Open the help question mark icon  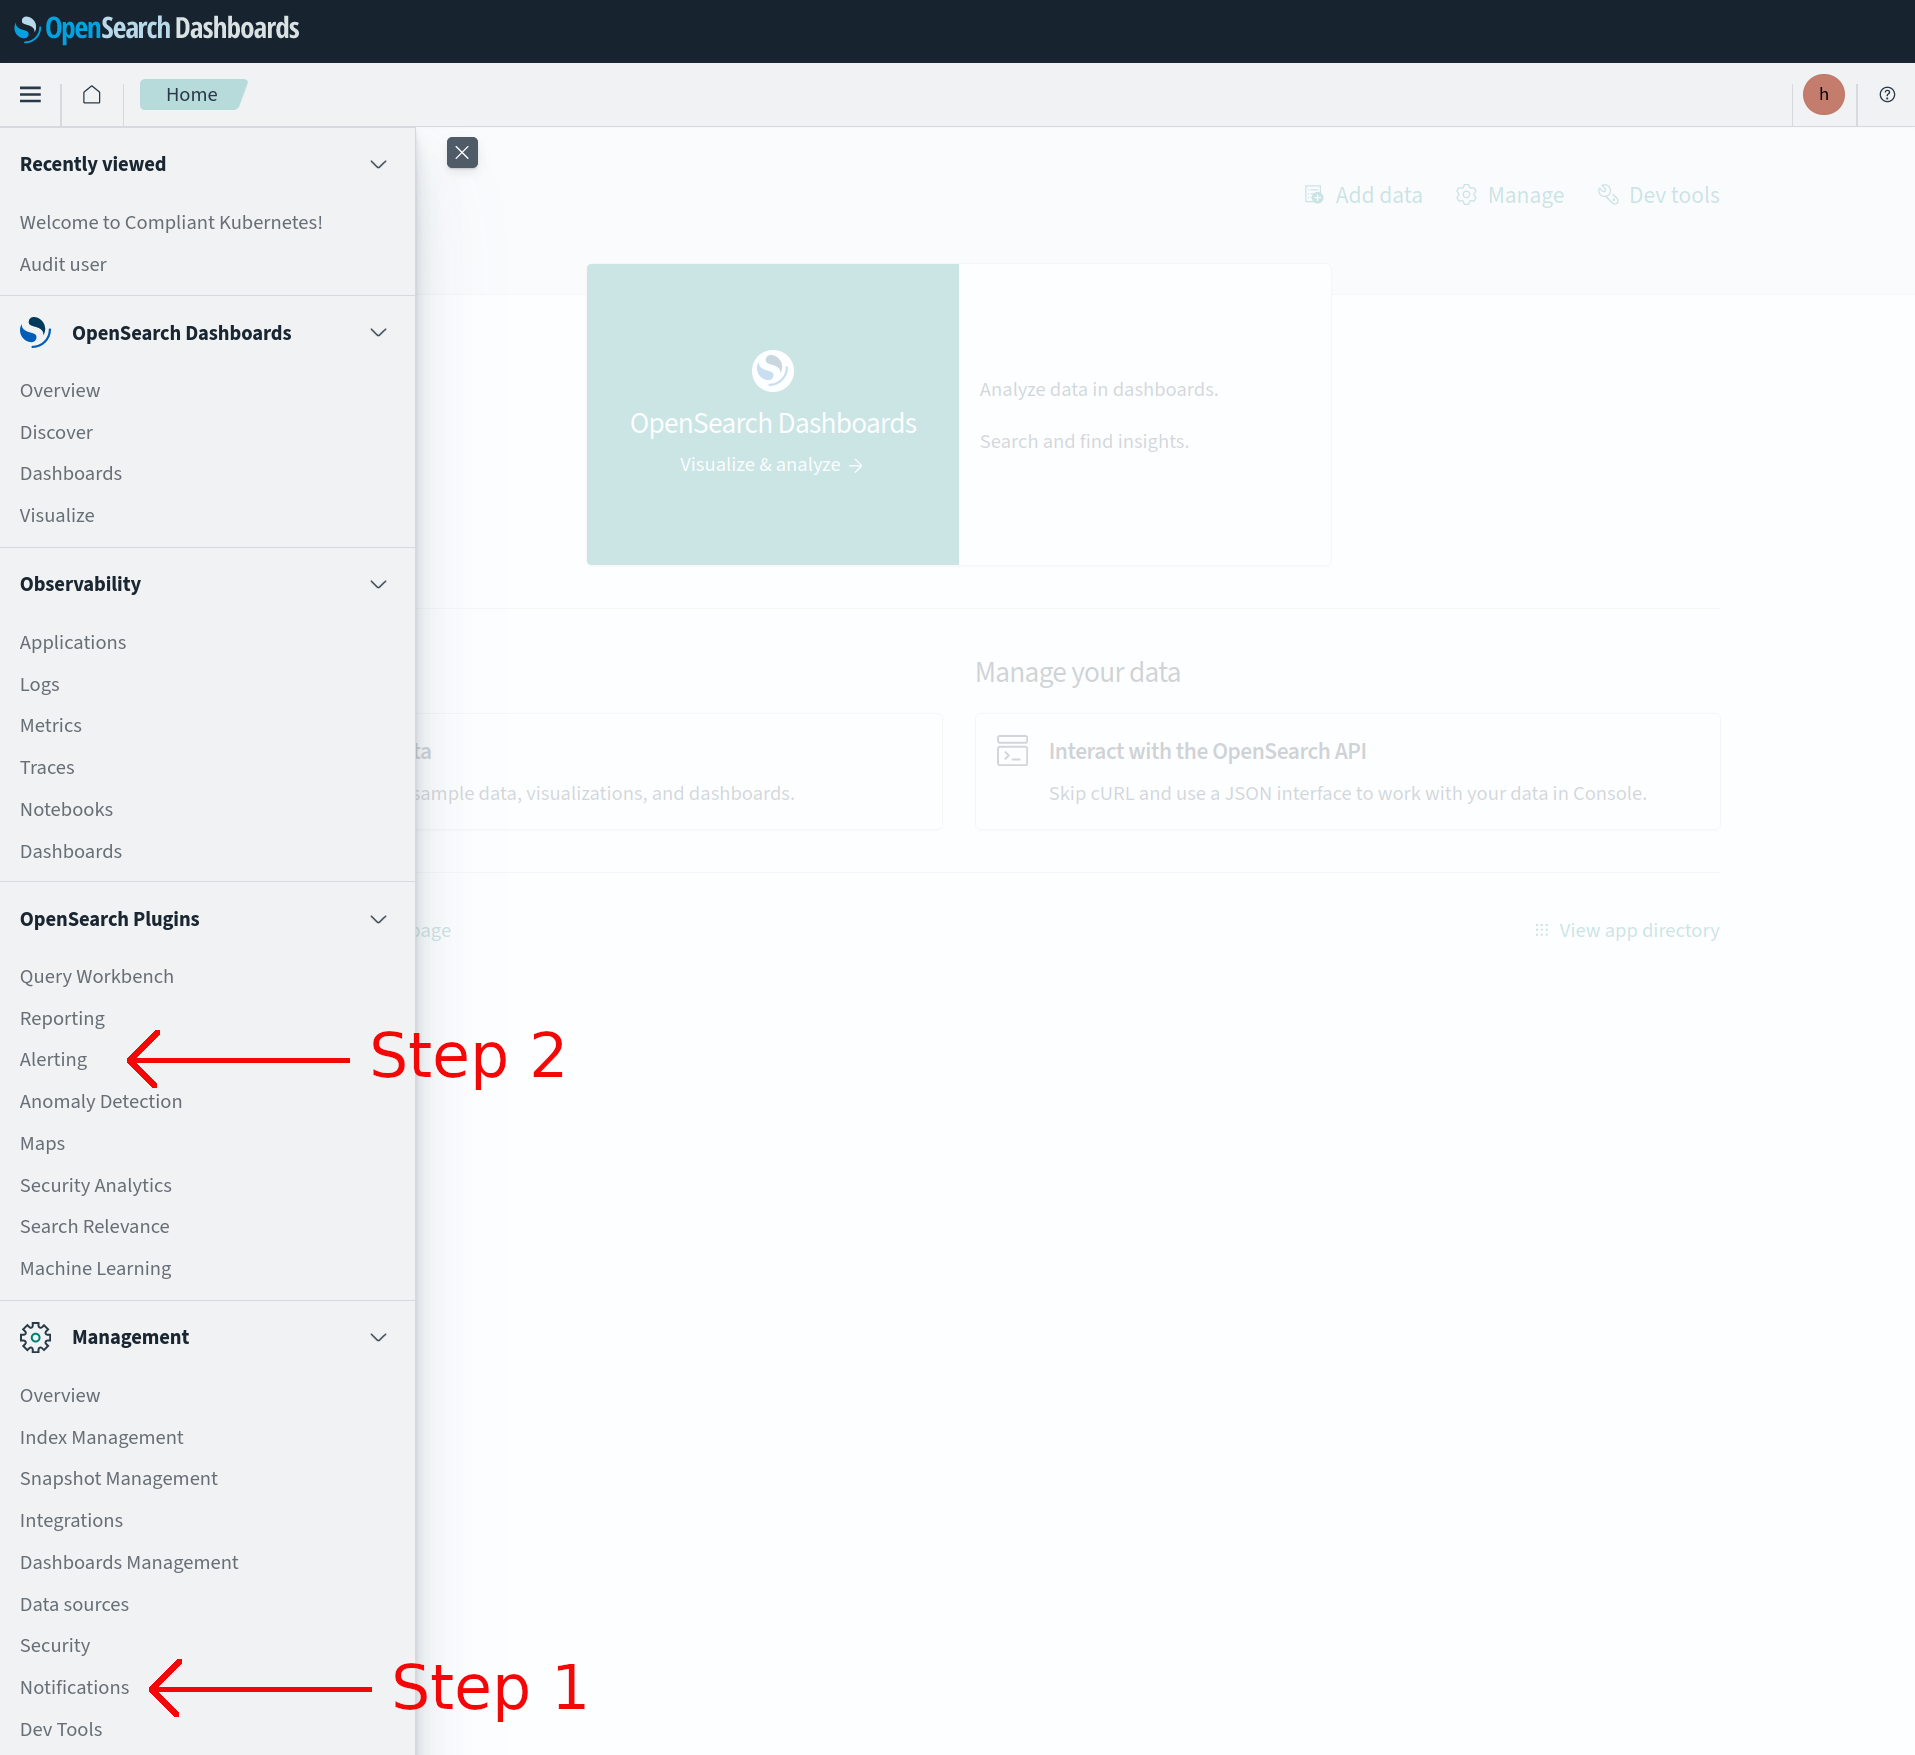tap(1886, 94)
